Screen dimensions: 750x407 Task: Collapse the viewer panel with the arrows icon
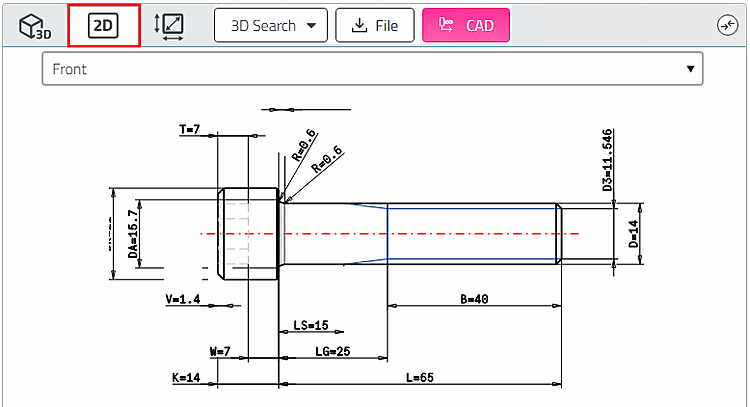[727, 25]
